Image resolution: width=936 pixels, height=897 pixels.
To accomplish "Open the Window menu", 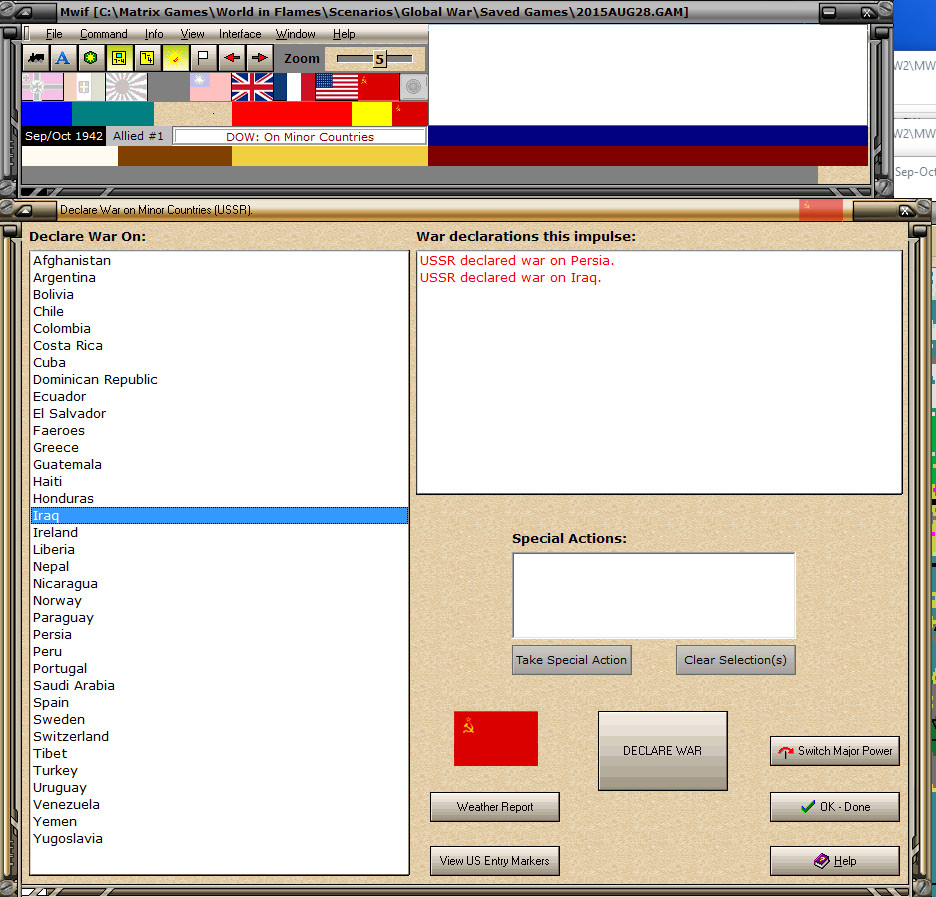I will 295,34.
